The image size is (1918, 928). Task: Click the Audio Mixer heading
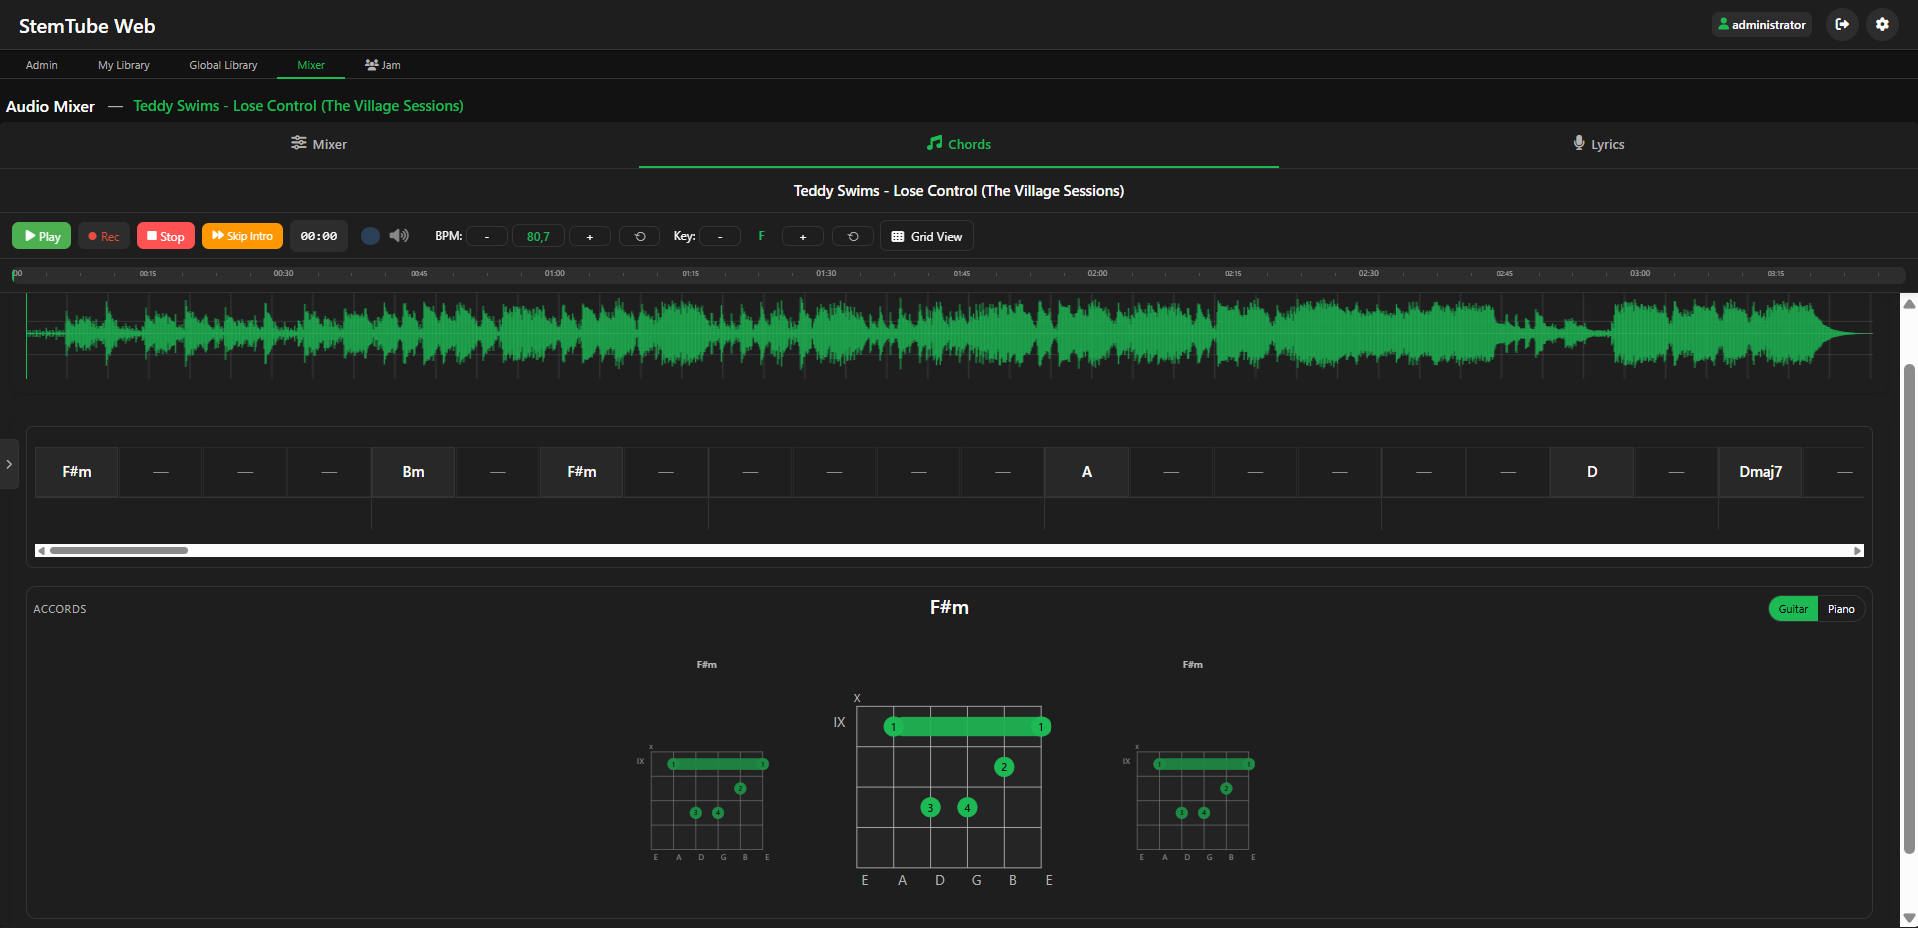point(50,106)
